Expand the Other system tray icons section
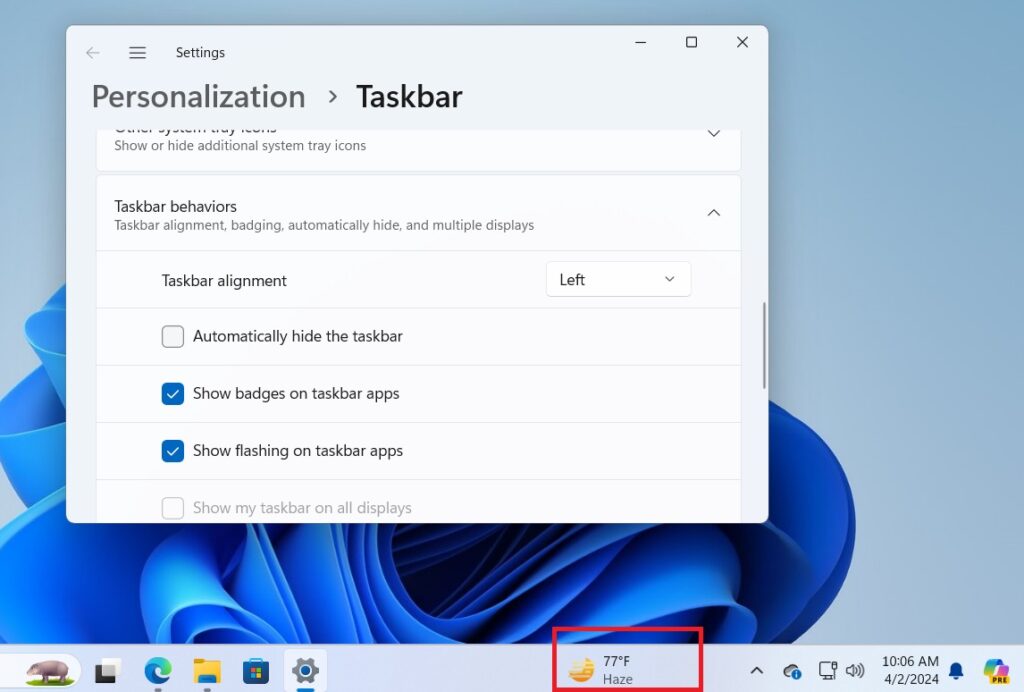 [x=714, y=133]
